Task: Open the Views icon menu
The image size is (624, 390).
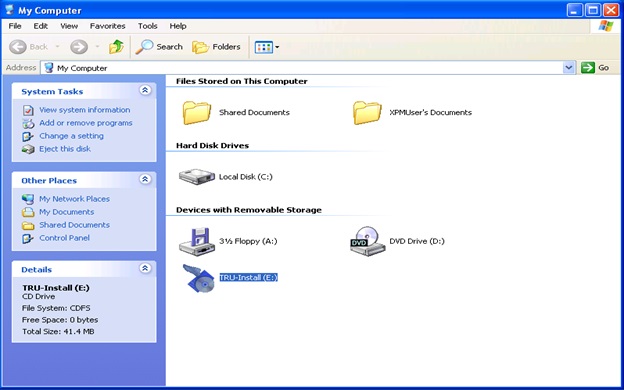Action: coord(263,47)
